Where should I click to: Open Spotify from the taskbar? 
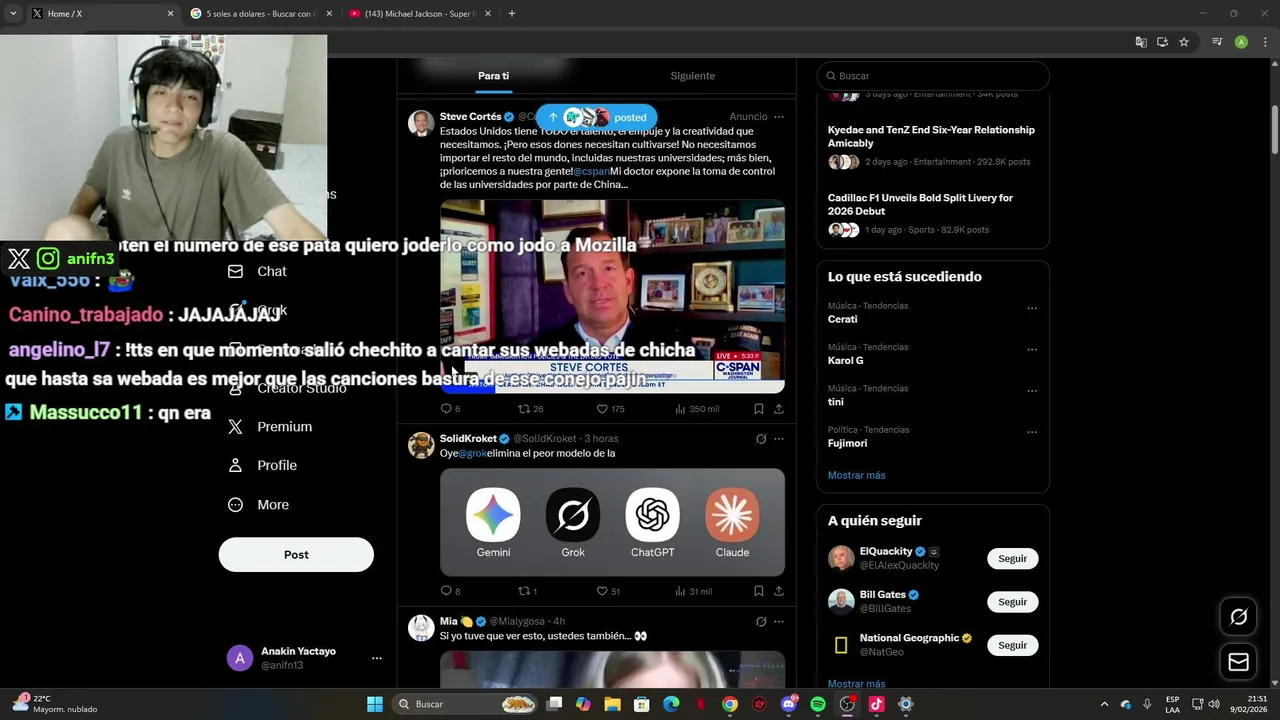click(x=818, y=704)
